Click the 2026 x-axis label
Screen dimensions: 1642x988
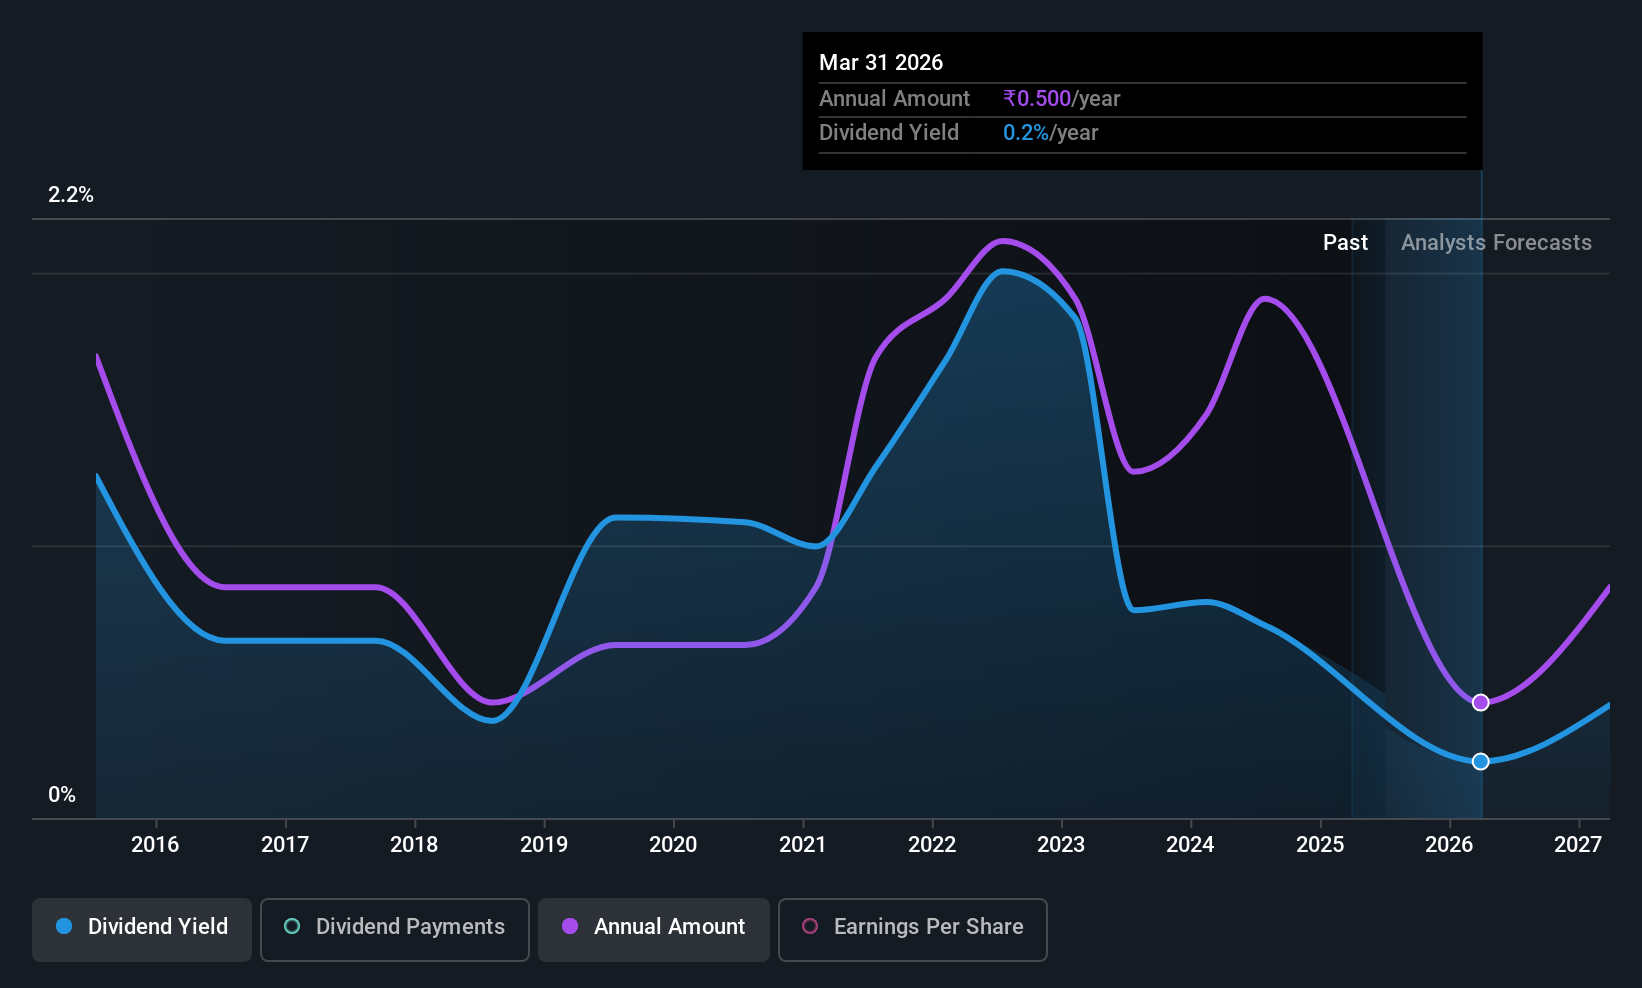click(1449, 845)
